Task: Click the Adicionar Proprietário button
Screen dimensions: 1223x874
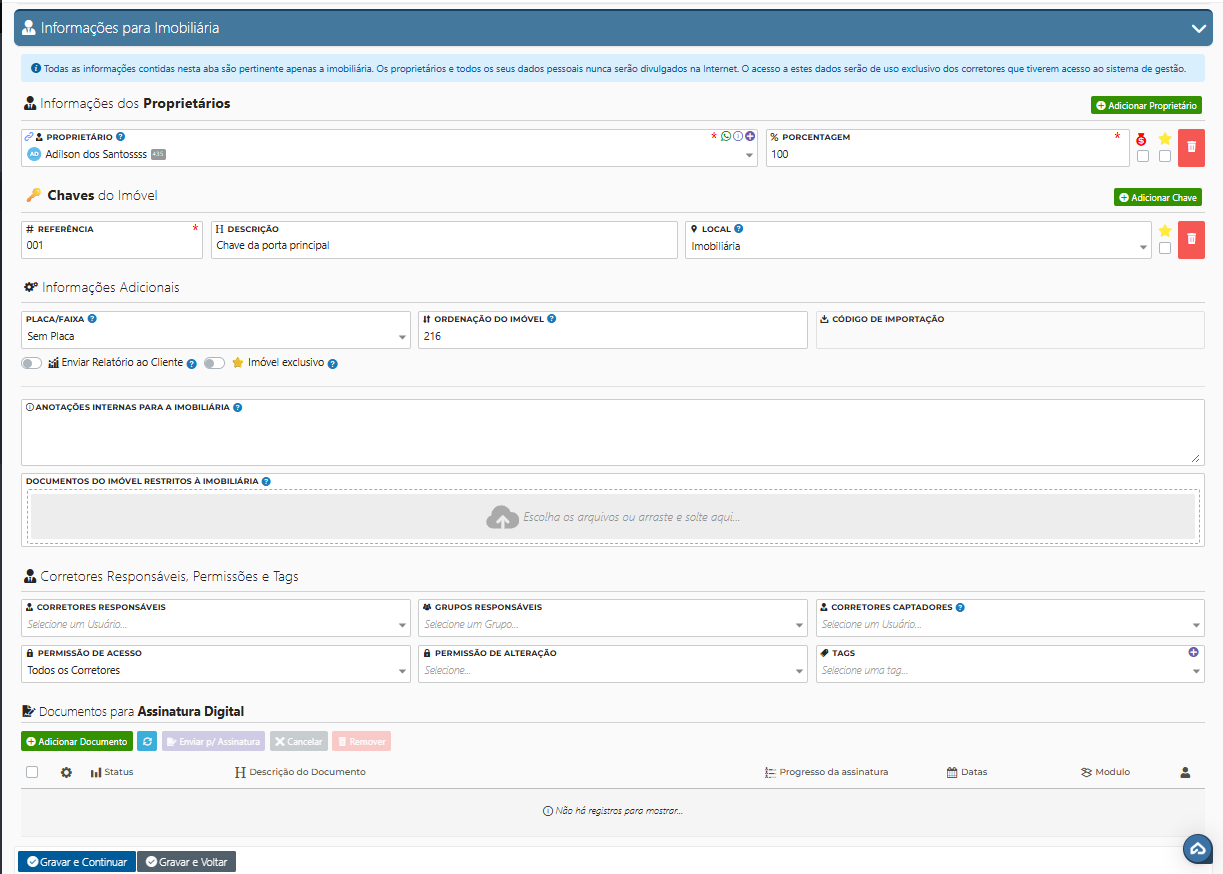Action: (1146, 105)
